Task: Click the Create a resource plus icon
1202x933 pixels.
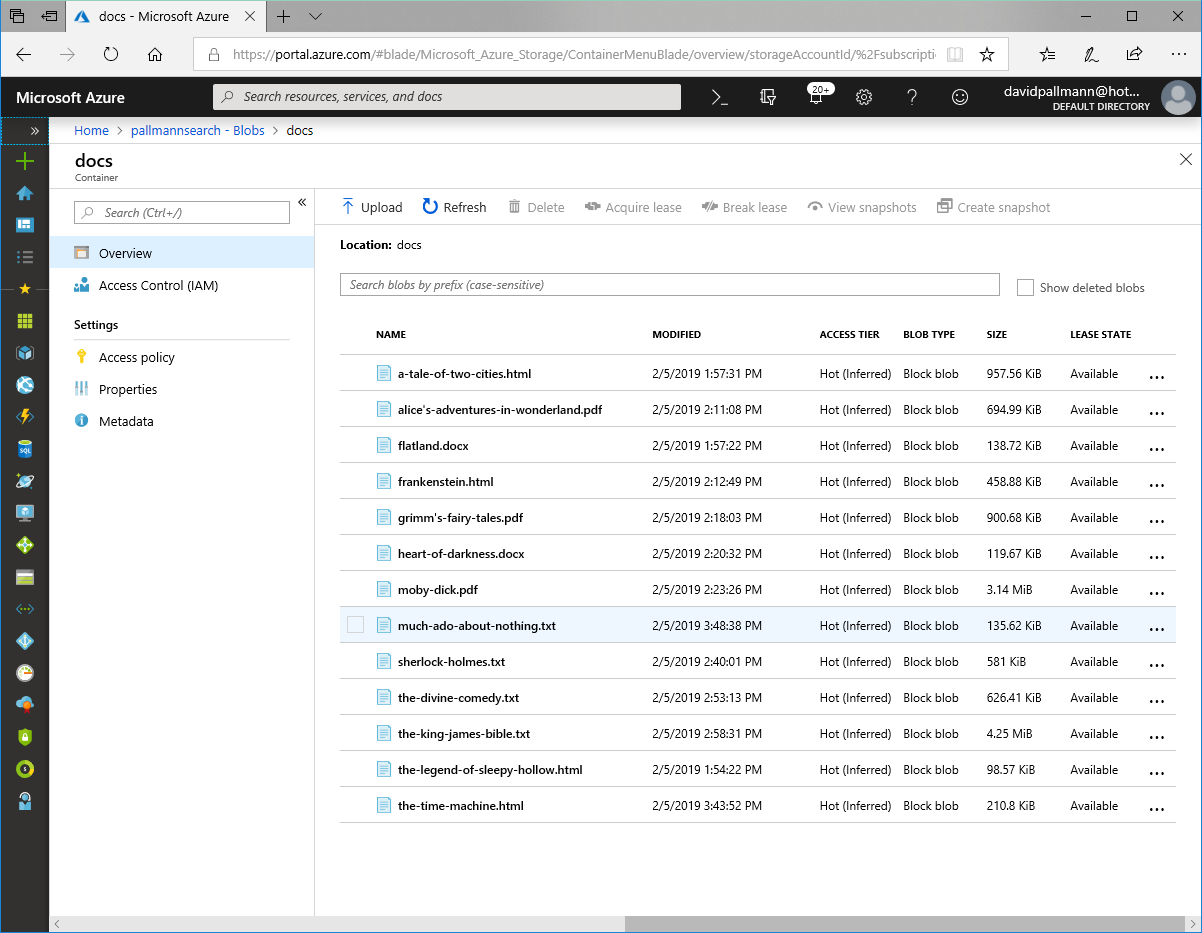Action: (x=24, y=162)
